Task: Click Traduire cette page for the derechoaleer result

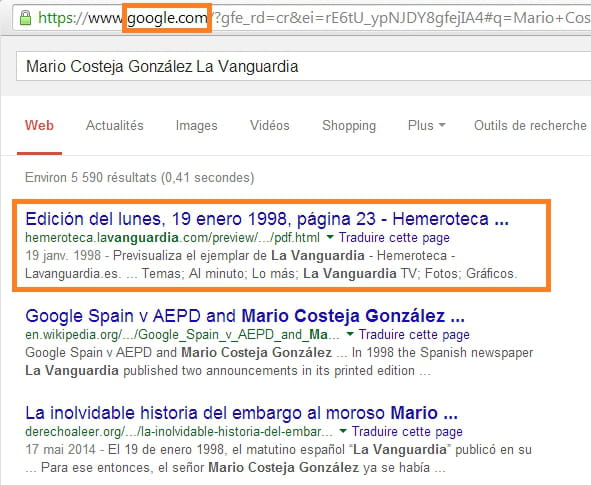Action: (407, 432)
